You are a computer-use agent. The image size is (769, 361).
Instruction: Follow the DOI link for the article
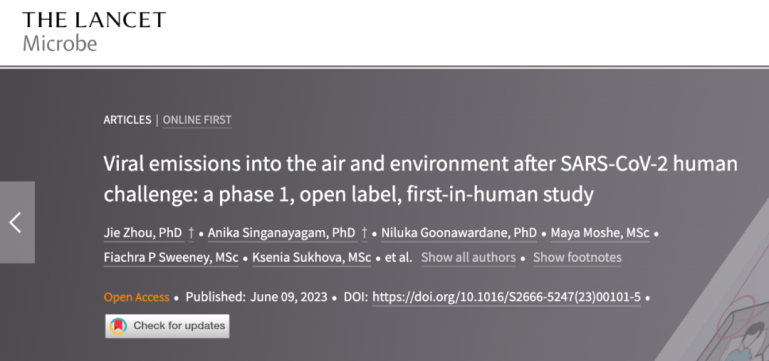(506, 297)
